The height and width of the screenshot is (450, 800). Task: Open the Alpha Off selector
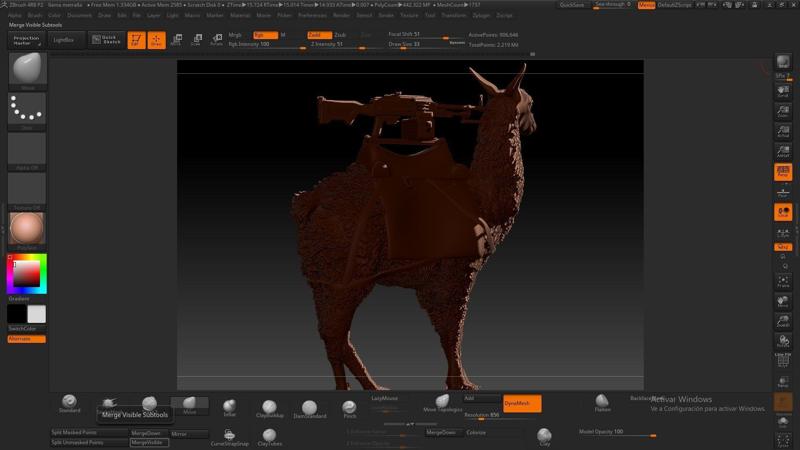click(x=27, y=150)
